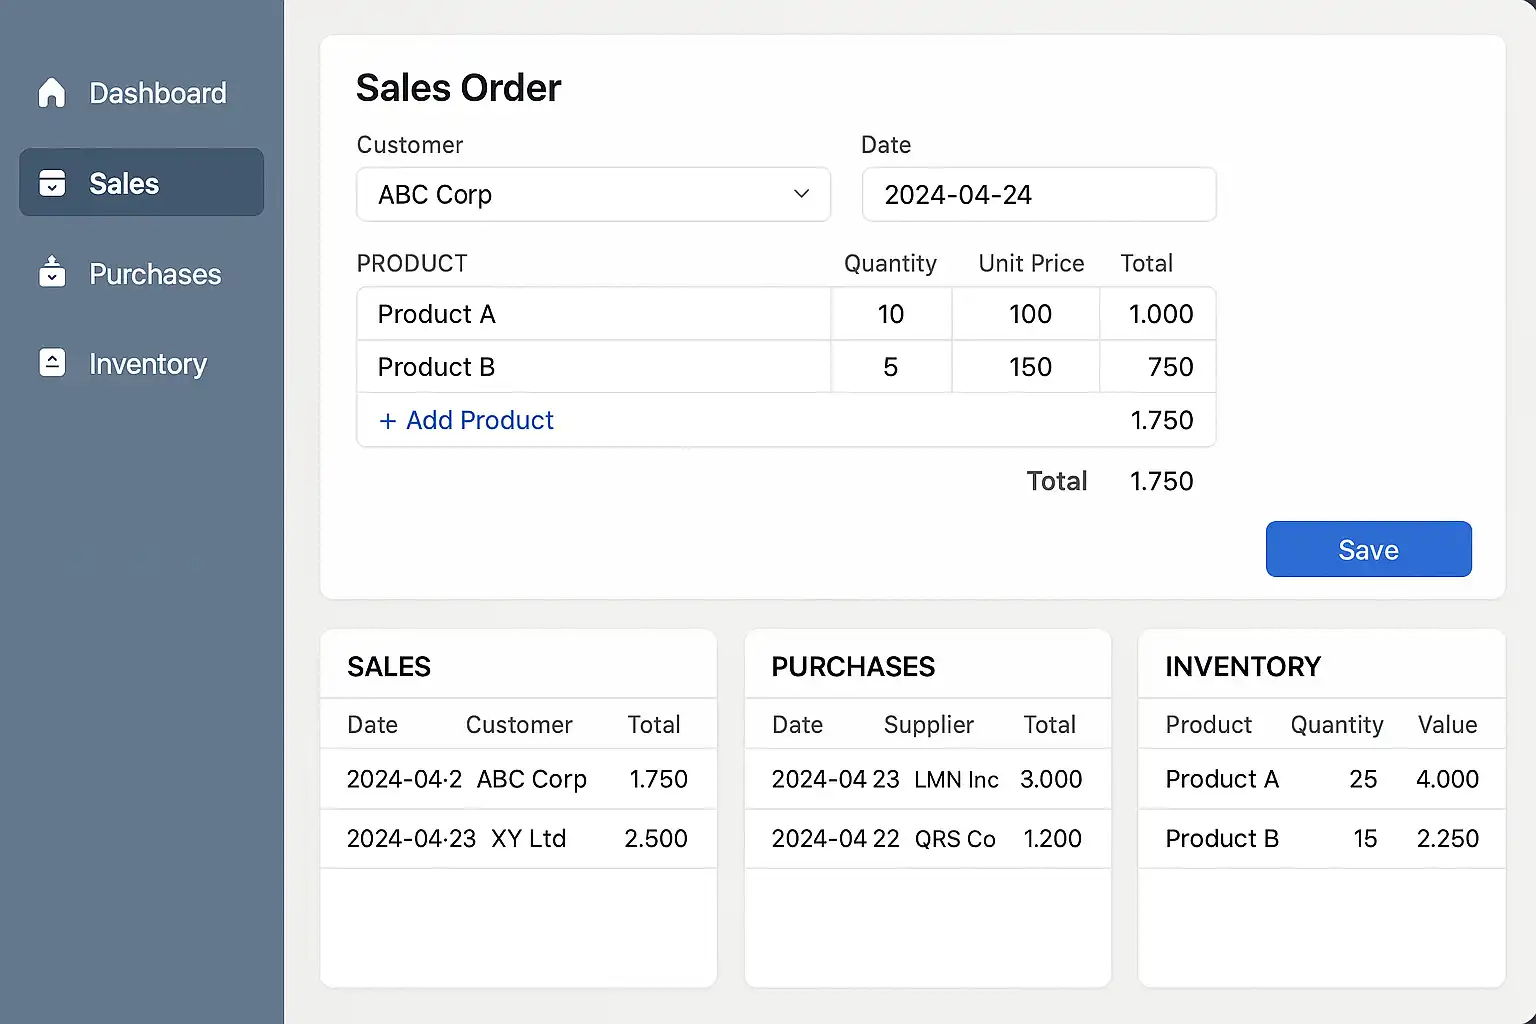
Task: Click Product B row in Inventory table
Action: [x=1320, y=839]
